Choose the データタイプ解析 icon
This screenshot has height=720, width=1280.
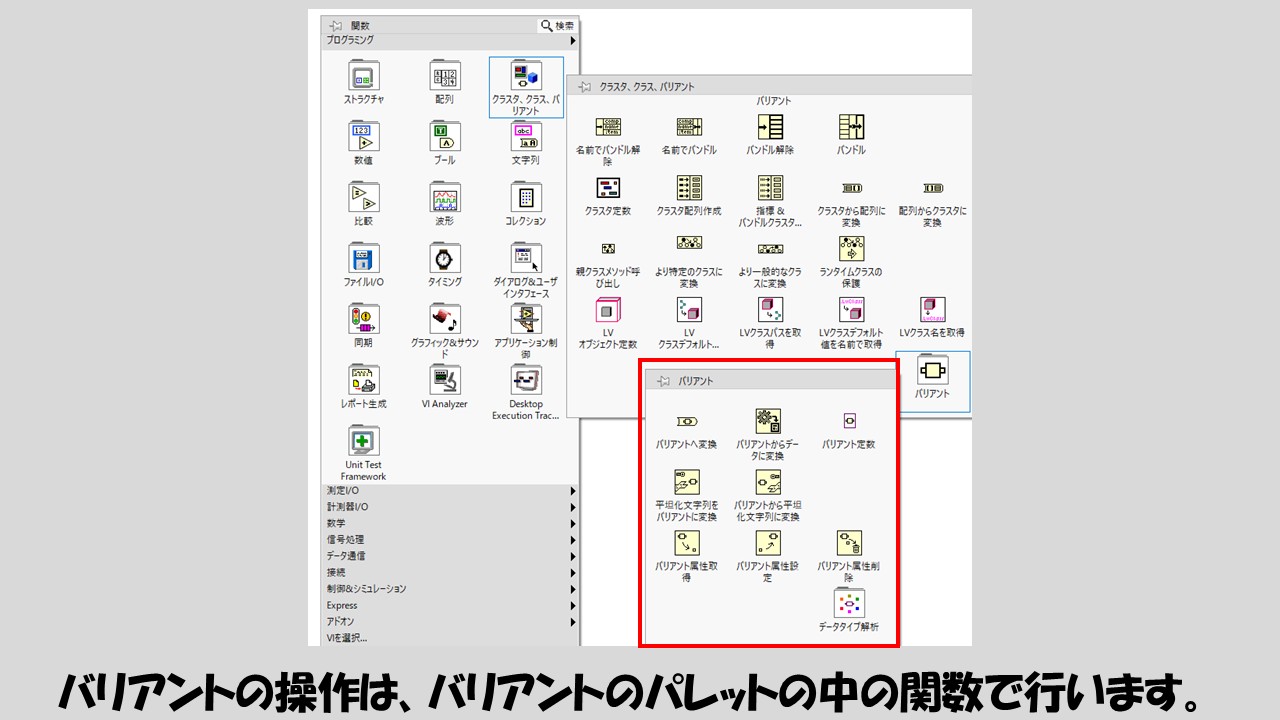tap(849, 604)
